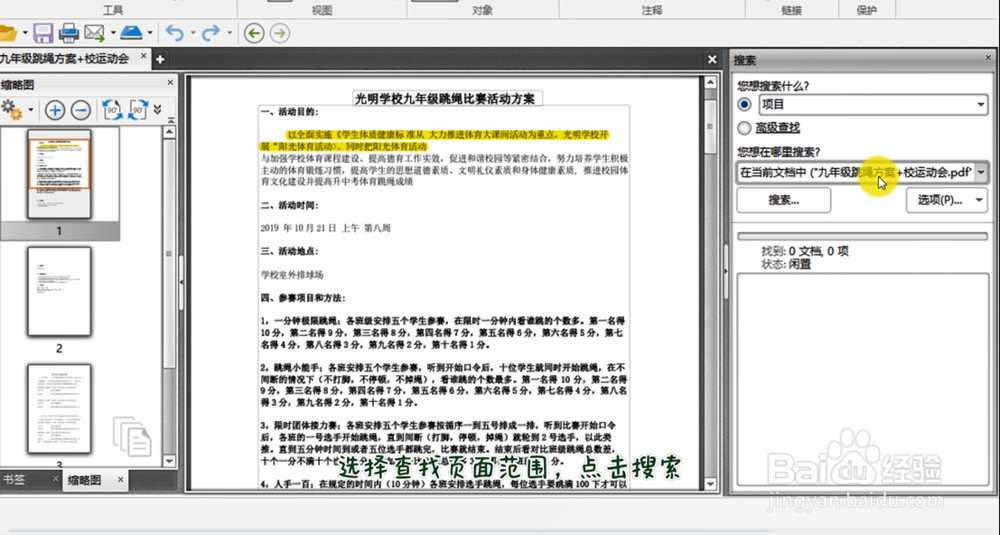Click the text 学校室外排球场
Image resolution: width=1000 pixels, height=535 pixels.
pyautogui.click(x=292, y=275)
